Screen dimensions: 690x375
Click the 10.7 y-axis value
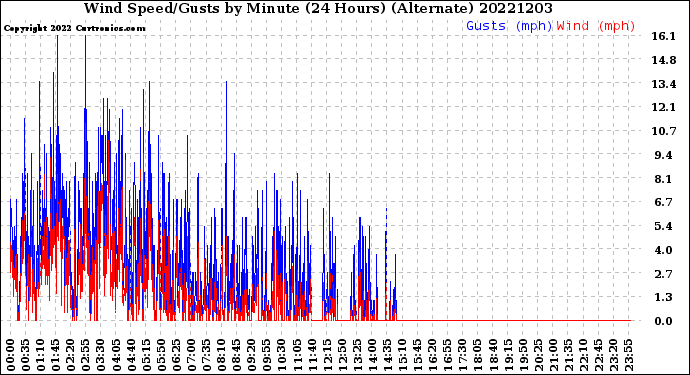(664, 131)
